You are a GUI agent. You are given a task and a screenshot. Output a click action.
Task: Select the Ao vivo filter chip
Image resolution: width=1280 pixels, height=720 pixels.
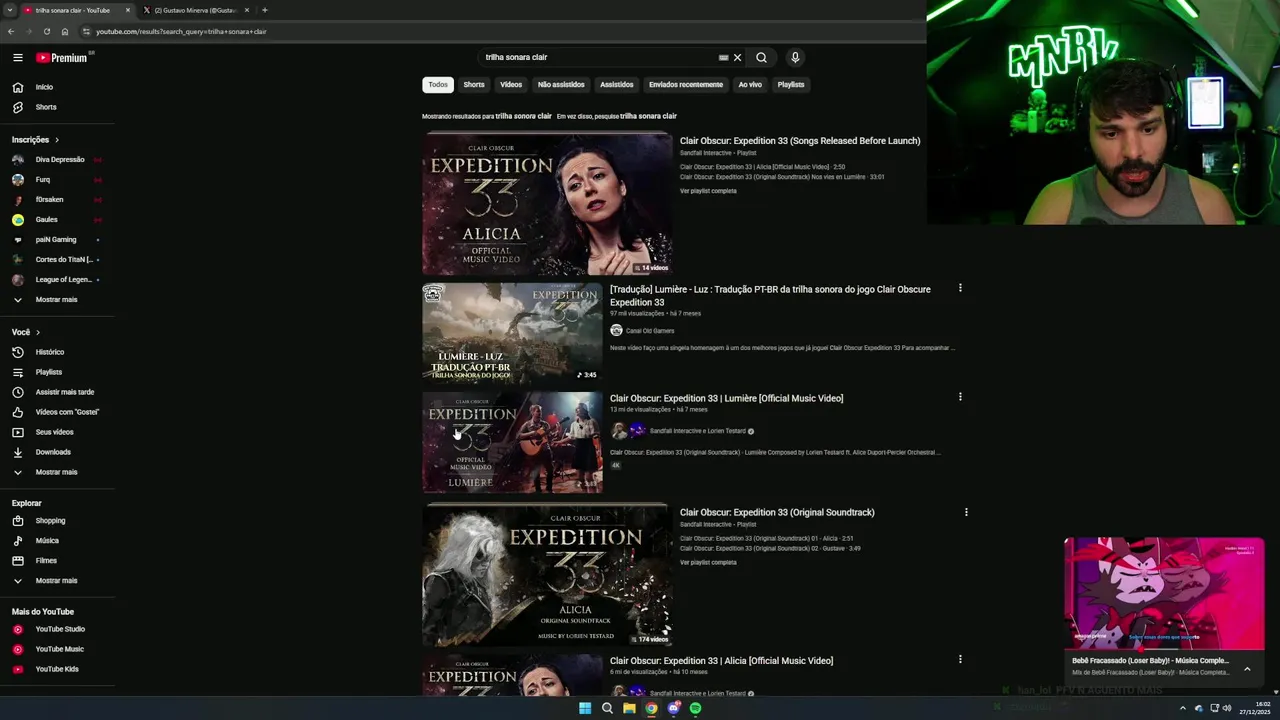(750, 85)
